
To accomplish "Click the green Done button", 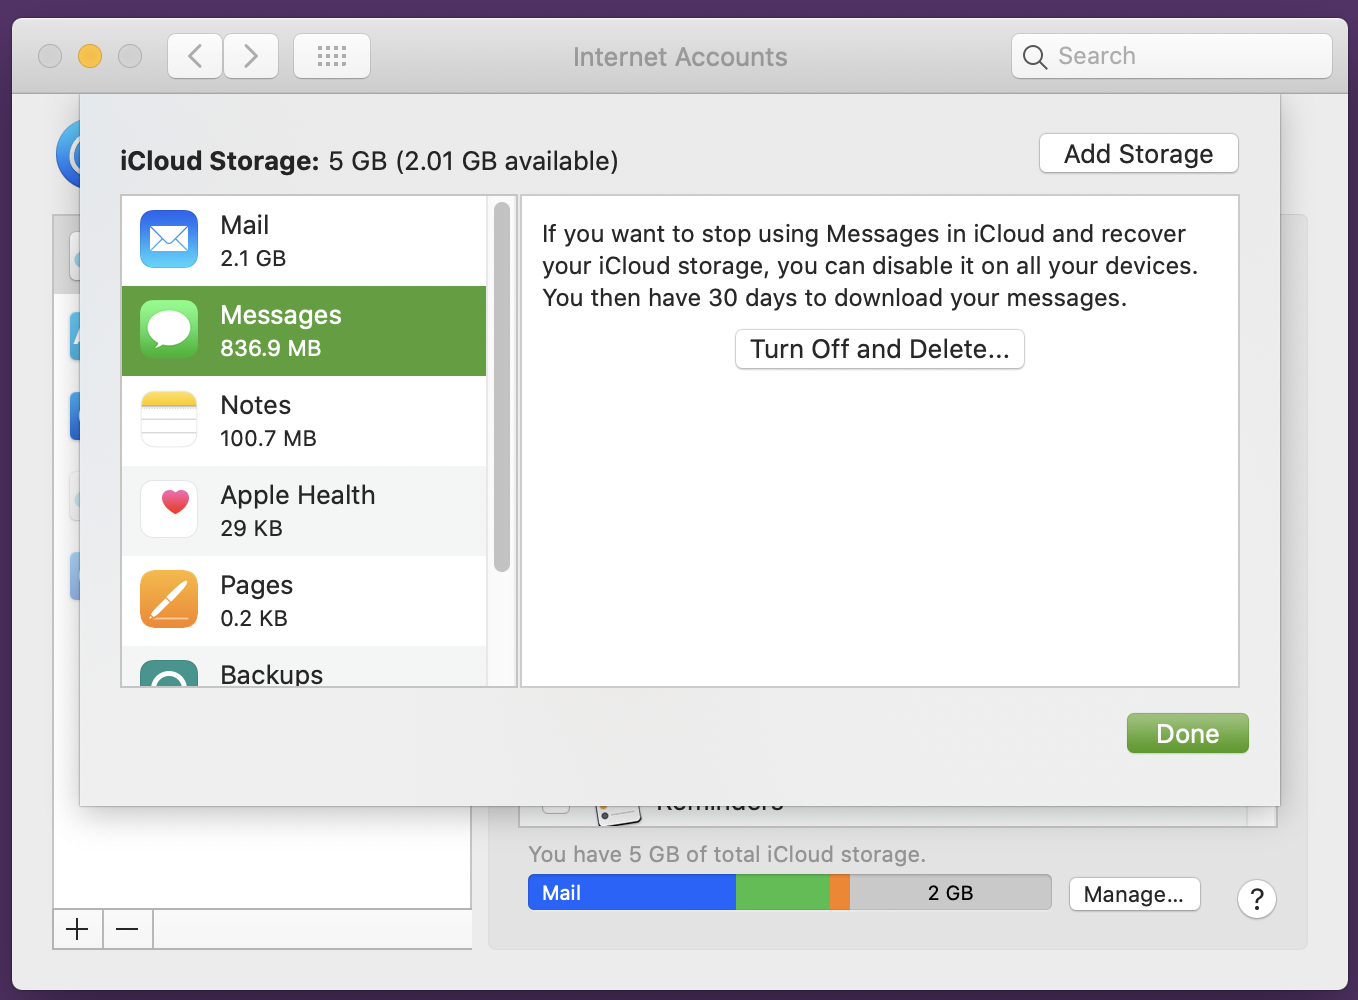I will coord(1188,733).
